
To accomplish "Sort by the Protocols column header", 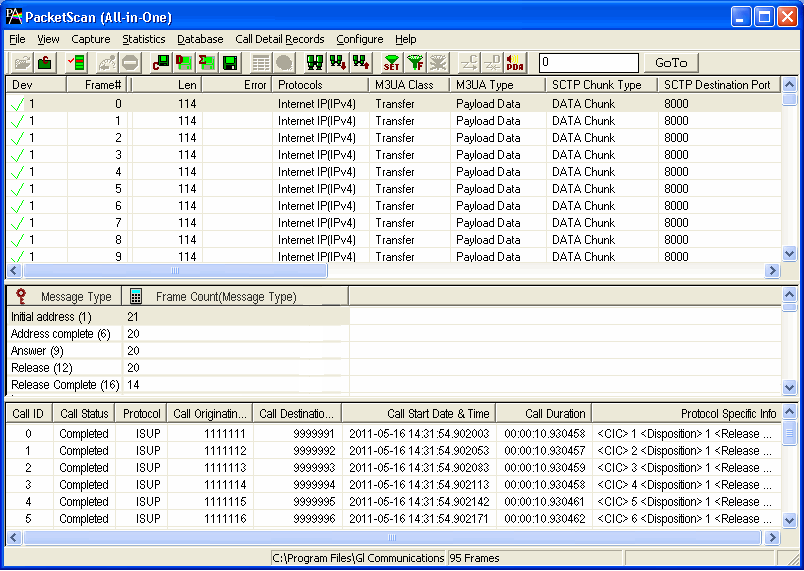I will [320, 85].
